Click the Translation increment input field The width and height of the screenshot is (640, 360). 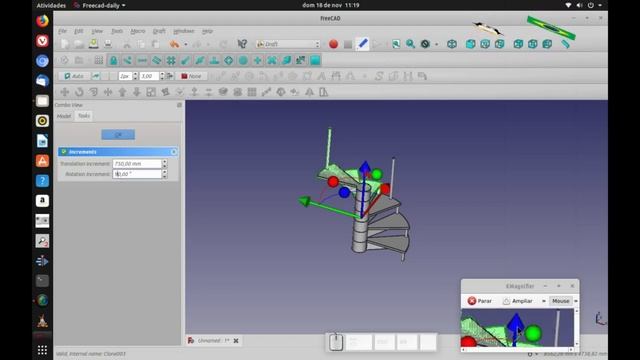tap(137, 164)
